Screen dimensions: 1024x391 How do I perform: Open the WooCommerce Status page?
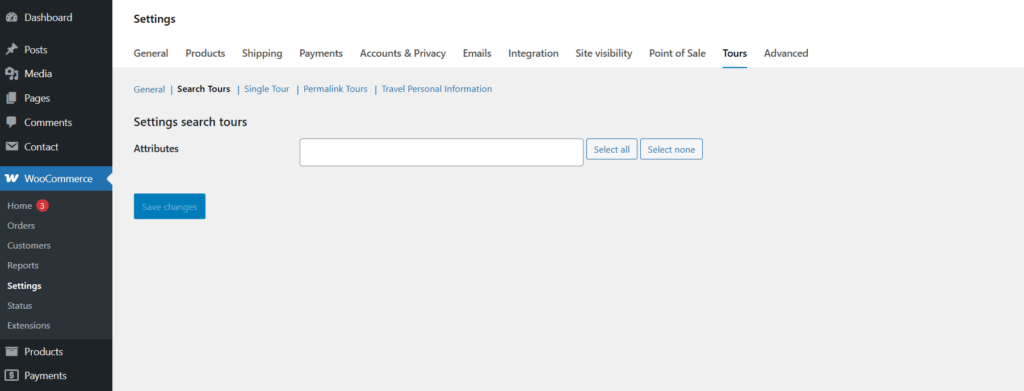(x=20, y=305)
